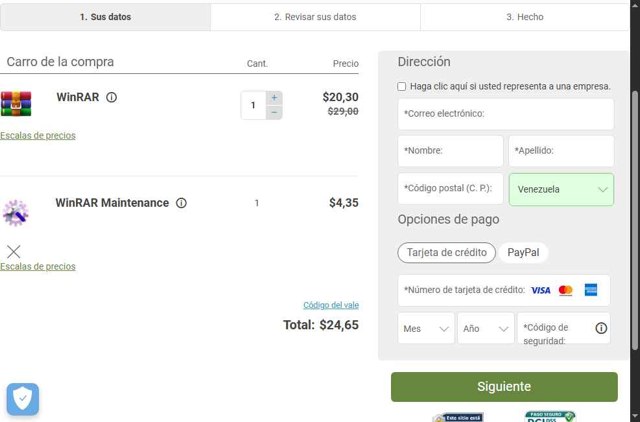Expand the Mes expiry month dropdown
This screenshot has width=640, height=422.
(427, 328)
